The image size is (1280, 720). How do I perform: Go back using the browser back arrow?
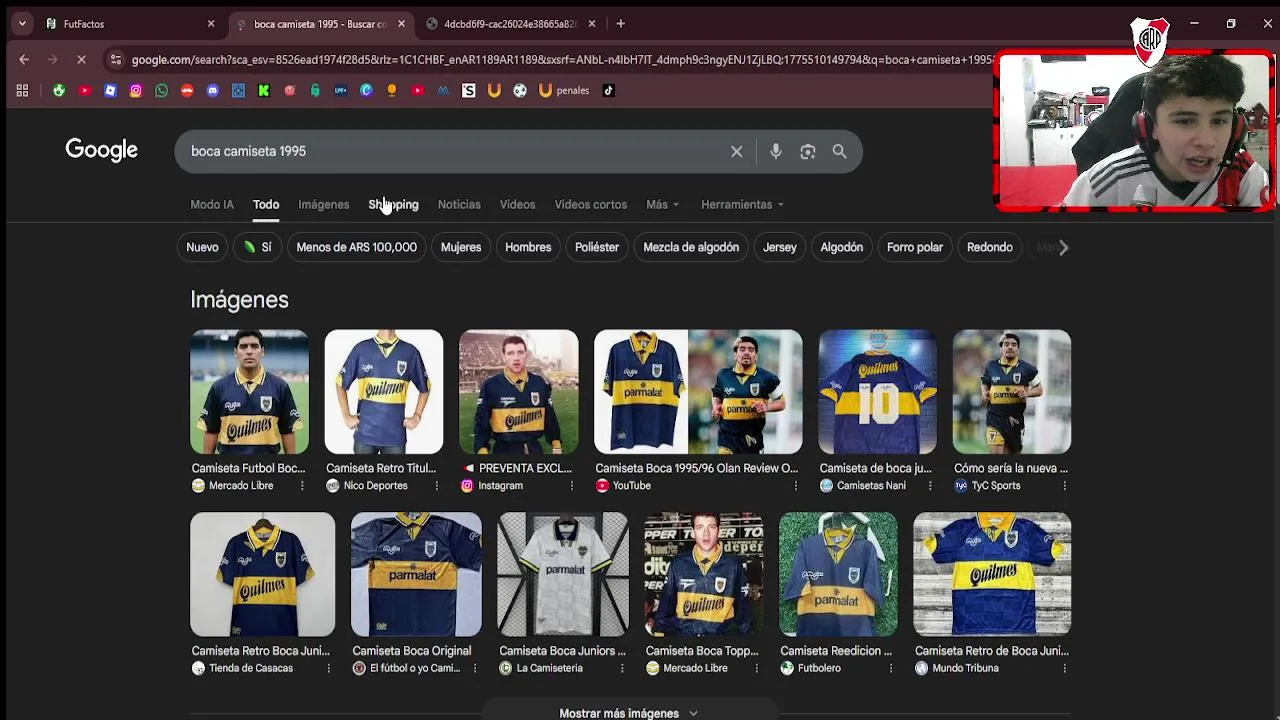(x=24, y=59)
